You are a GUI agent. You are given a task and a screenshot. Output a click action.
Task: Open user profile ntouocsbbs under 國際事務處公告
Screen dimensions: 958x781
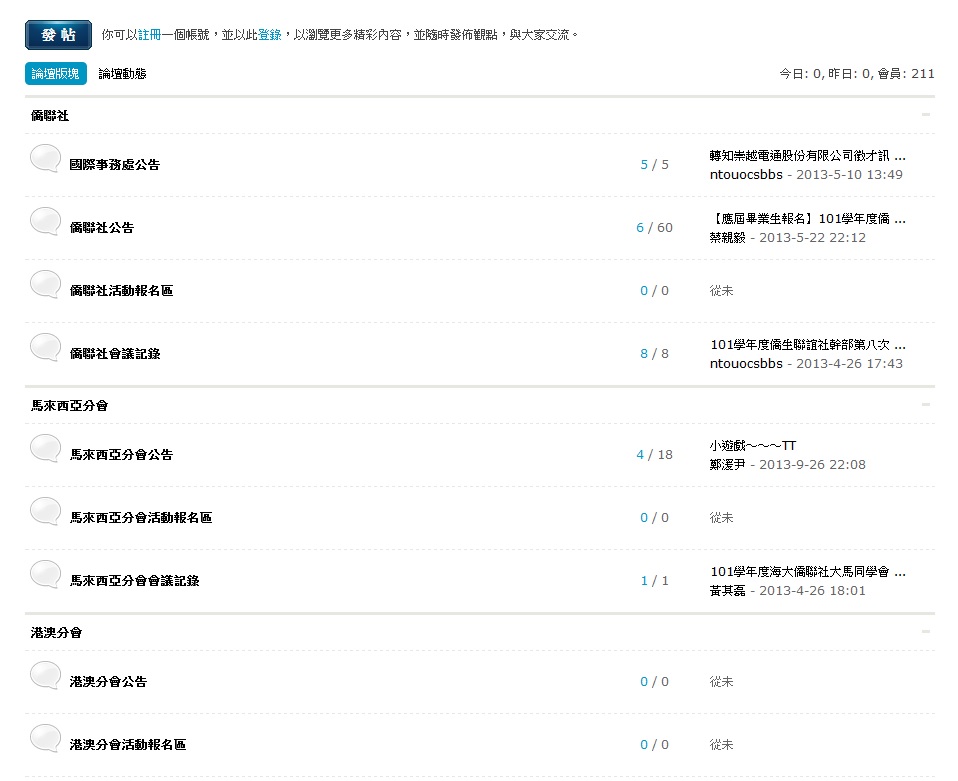pyautogui.click(x=746, y=175)
